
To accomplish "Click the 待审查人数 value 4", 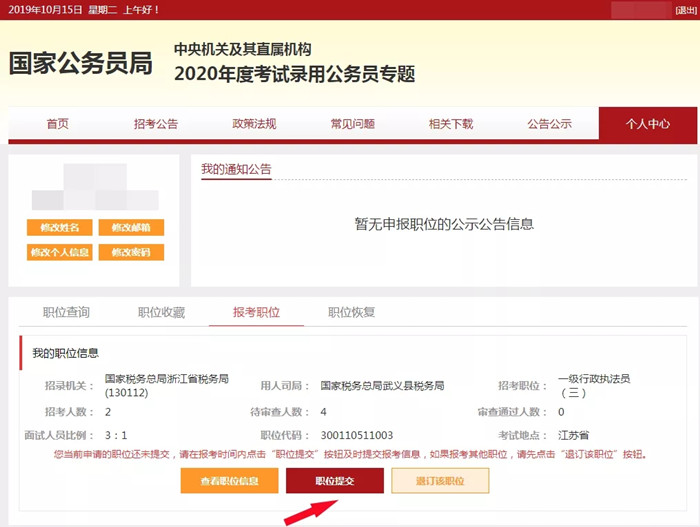I will coord(323,412).
